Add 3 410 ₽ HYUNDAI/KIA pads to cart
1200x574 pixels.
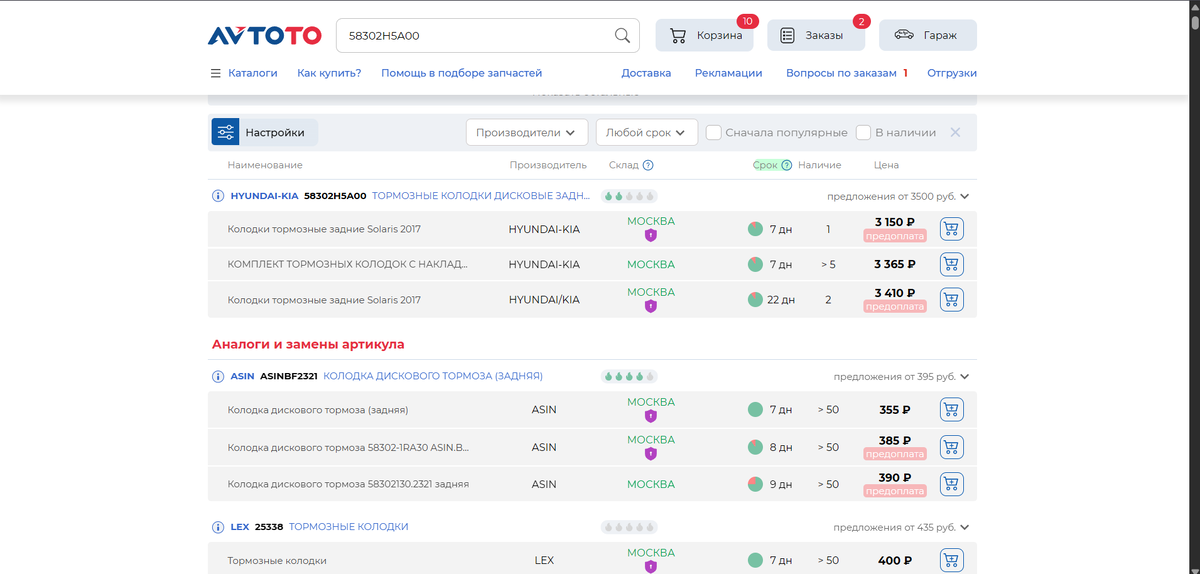pos(951,300)
